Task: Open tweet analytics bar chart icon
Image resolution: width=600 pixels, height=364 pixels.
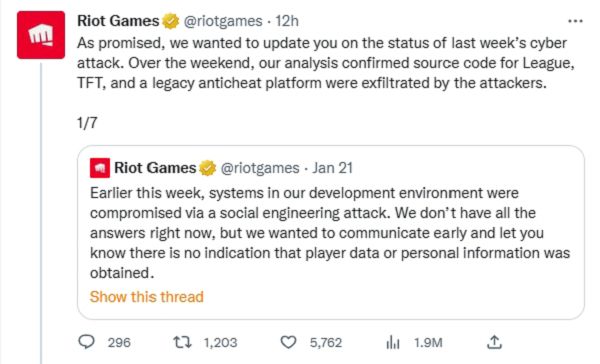Action: pos(393,342)
